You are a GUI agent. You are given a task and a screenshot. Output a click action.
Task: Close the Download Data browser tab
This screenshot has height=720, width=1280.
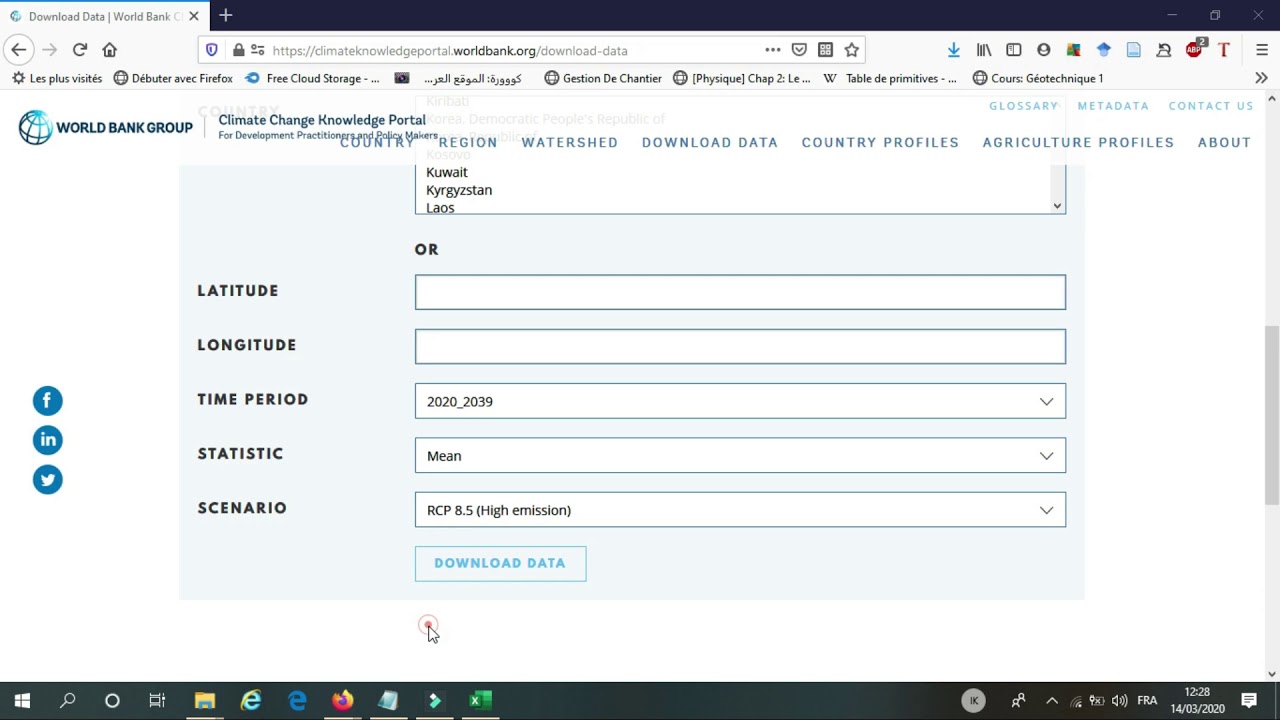194,16
